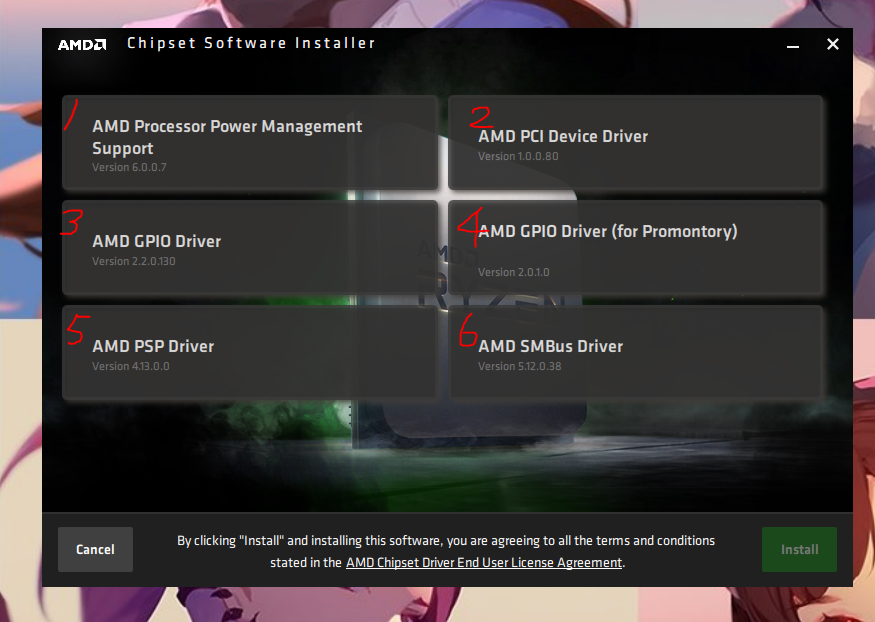Click the Chipset Software Installer title text
Image resolution: width=875 pixels, height=622 pixels.
[251, 43]
